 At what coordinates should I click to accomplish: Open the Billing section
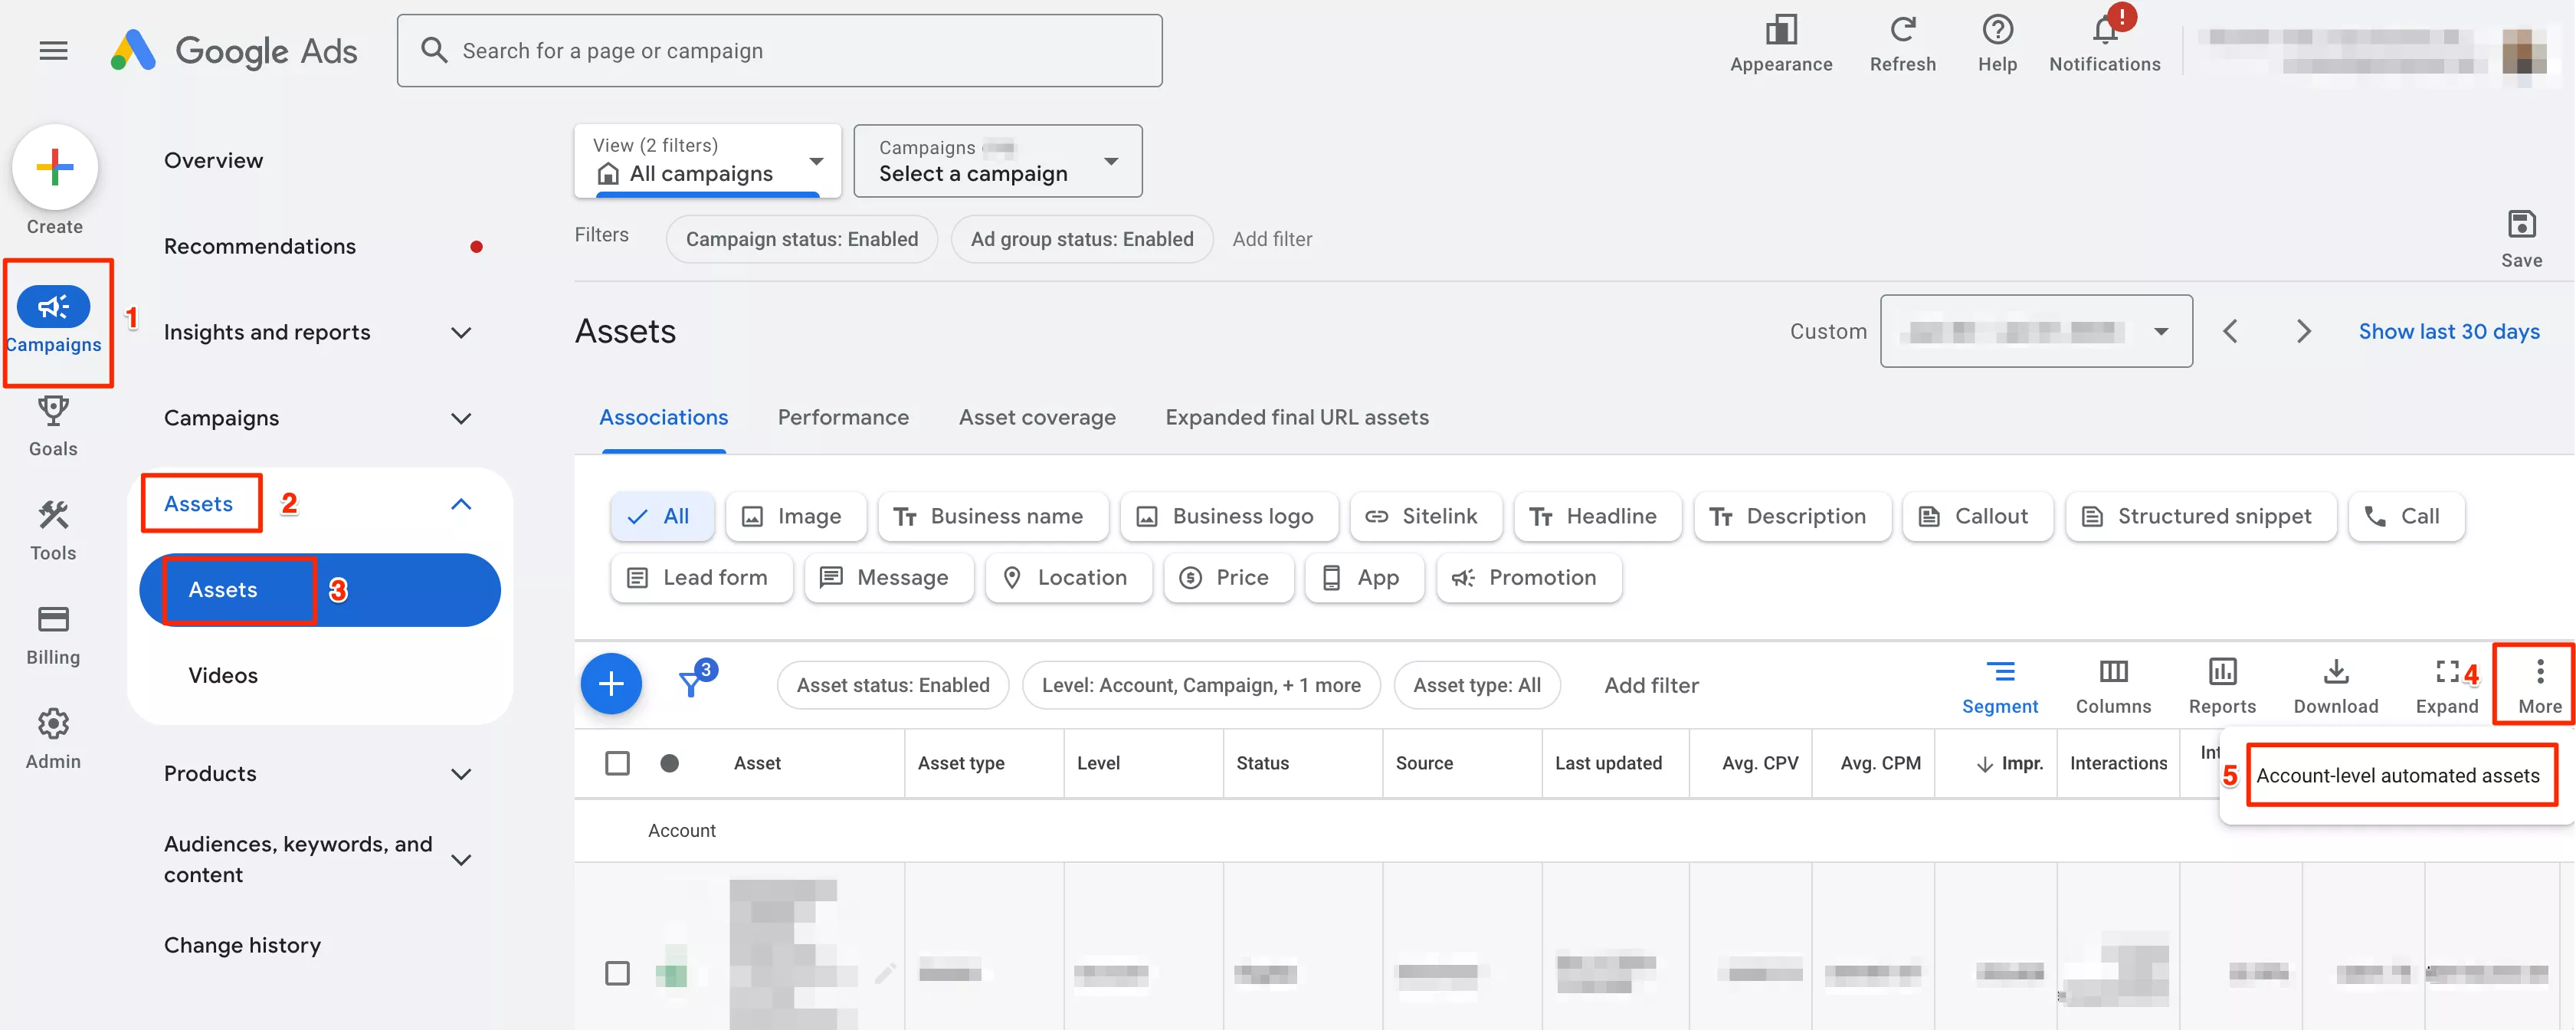point(53,620)
